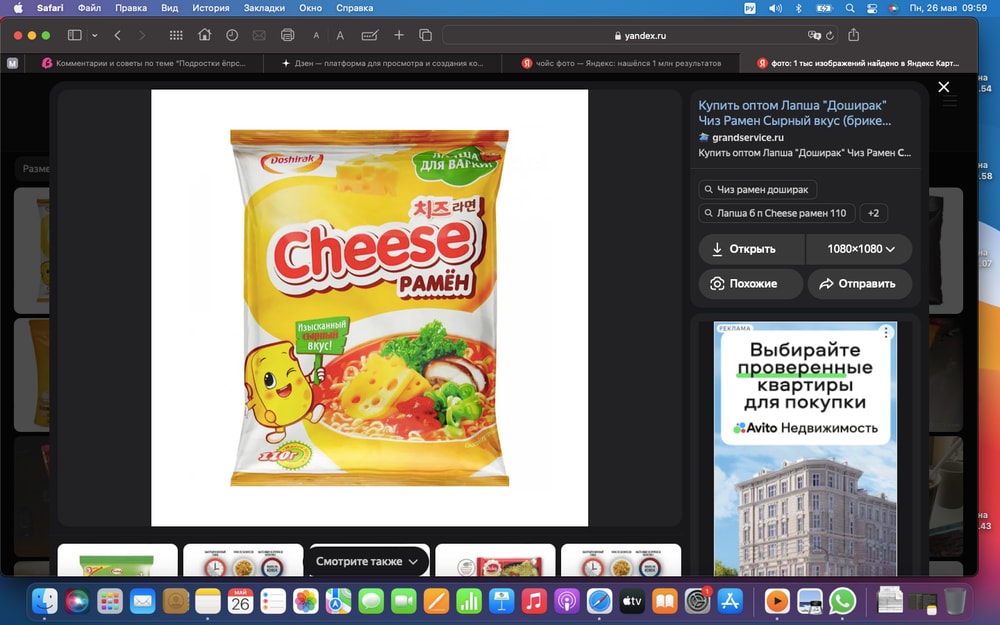Open the Правка menu

[131, 8]
